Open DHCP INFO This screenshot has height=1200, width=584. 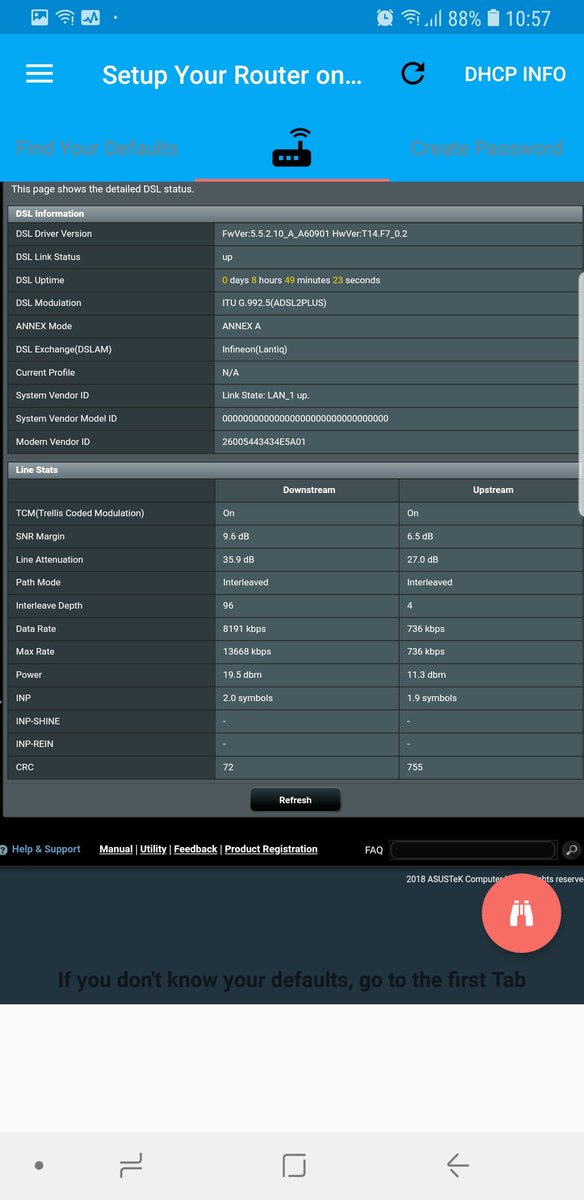point(515,74)
